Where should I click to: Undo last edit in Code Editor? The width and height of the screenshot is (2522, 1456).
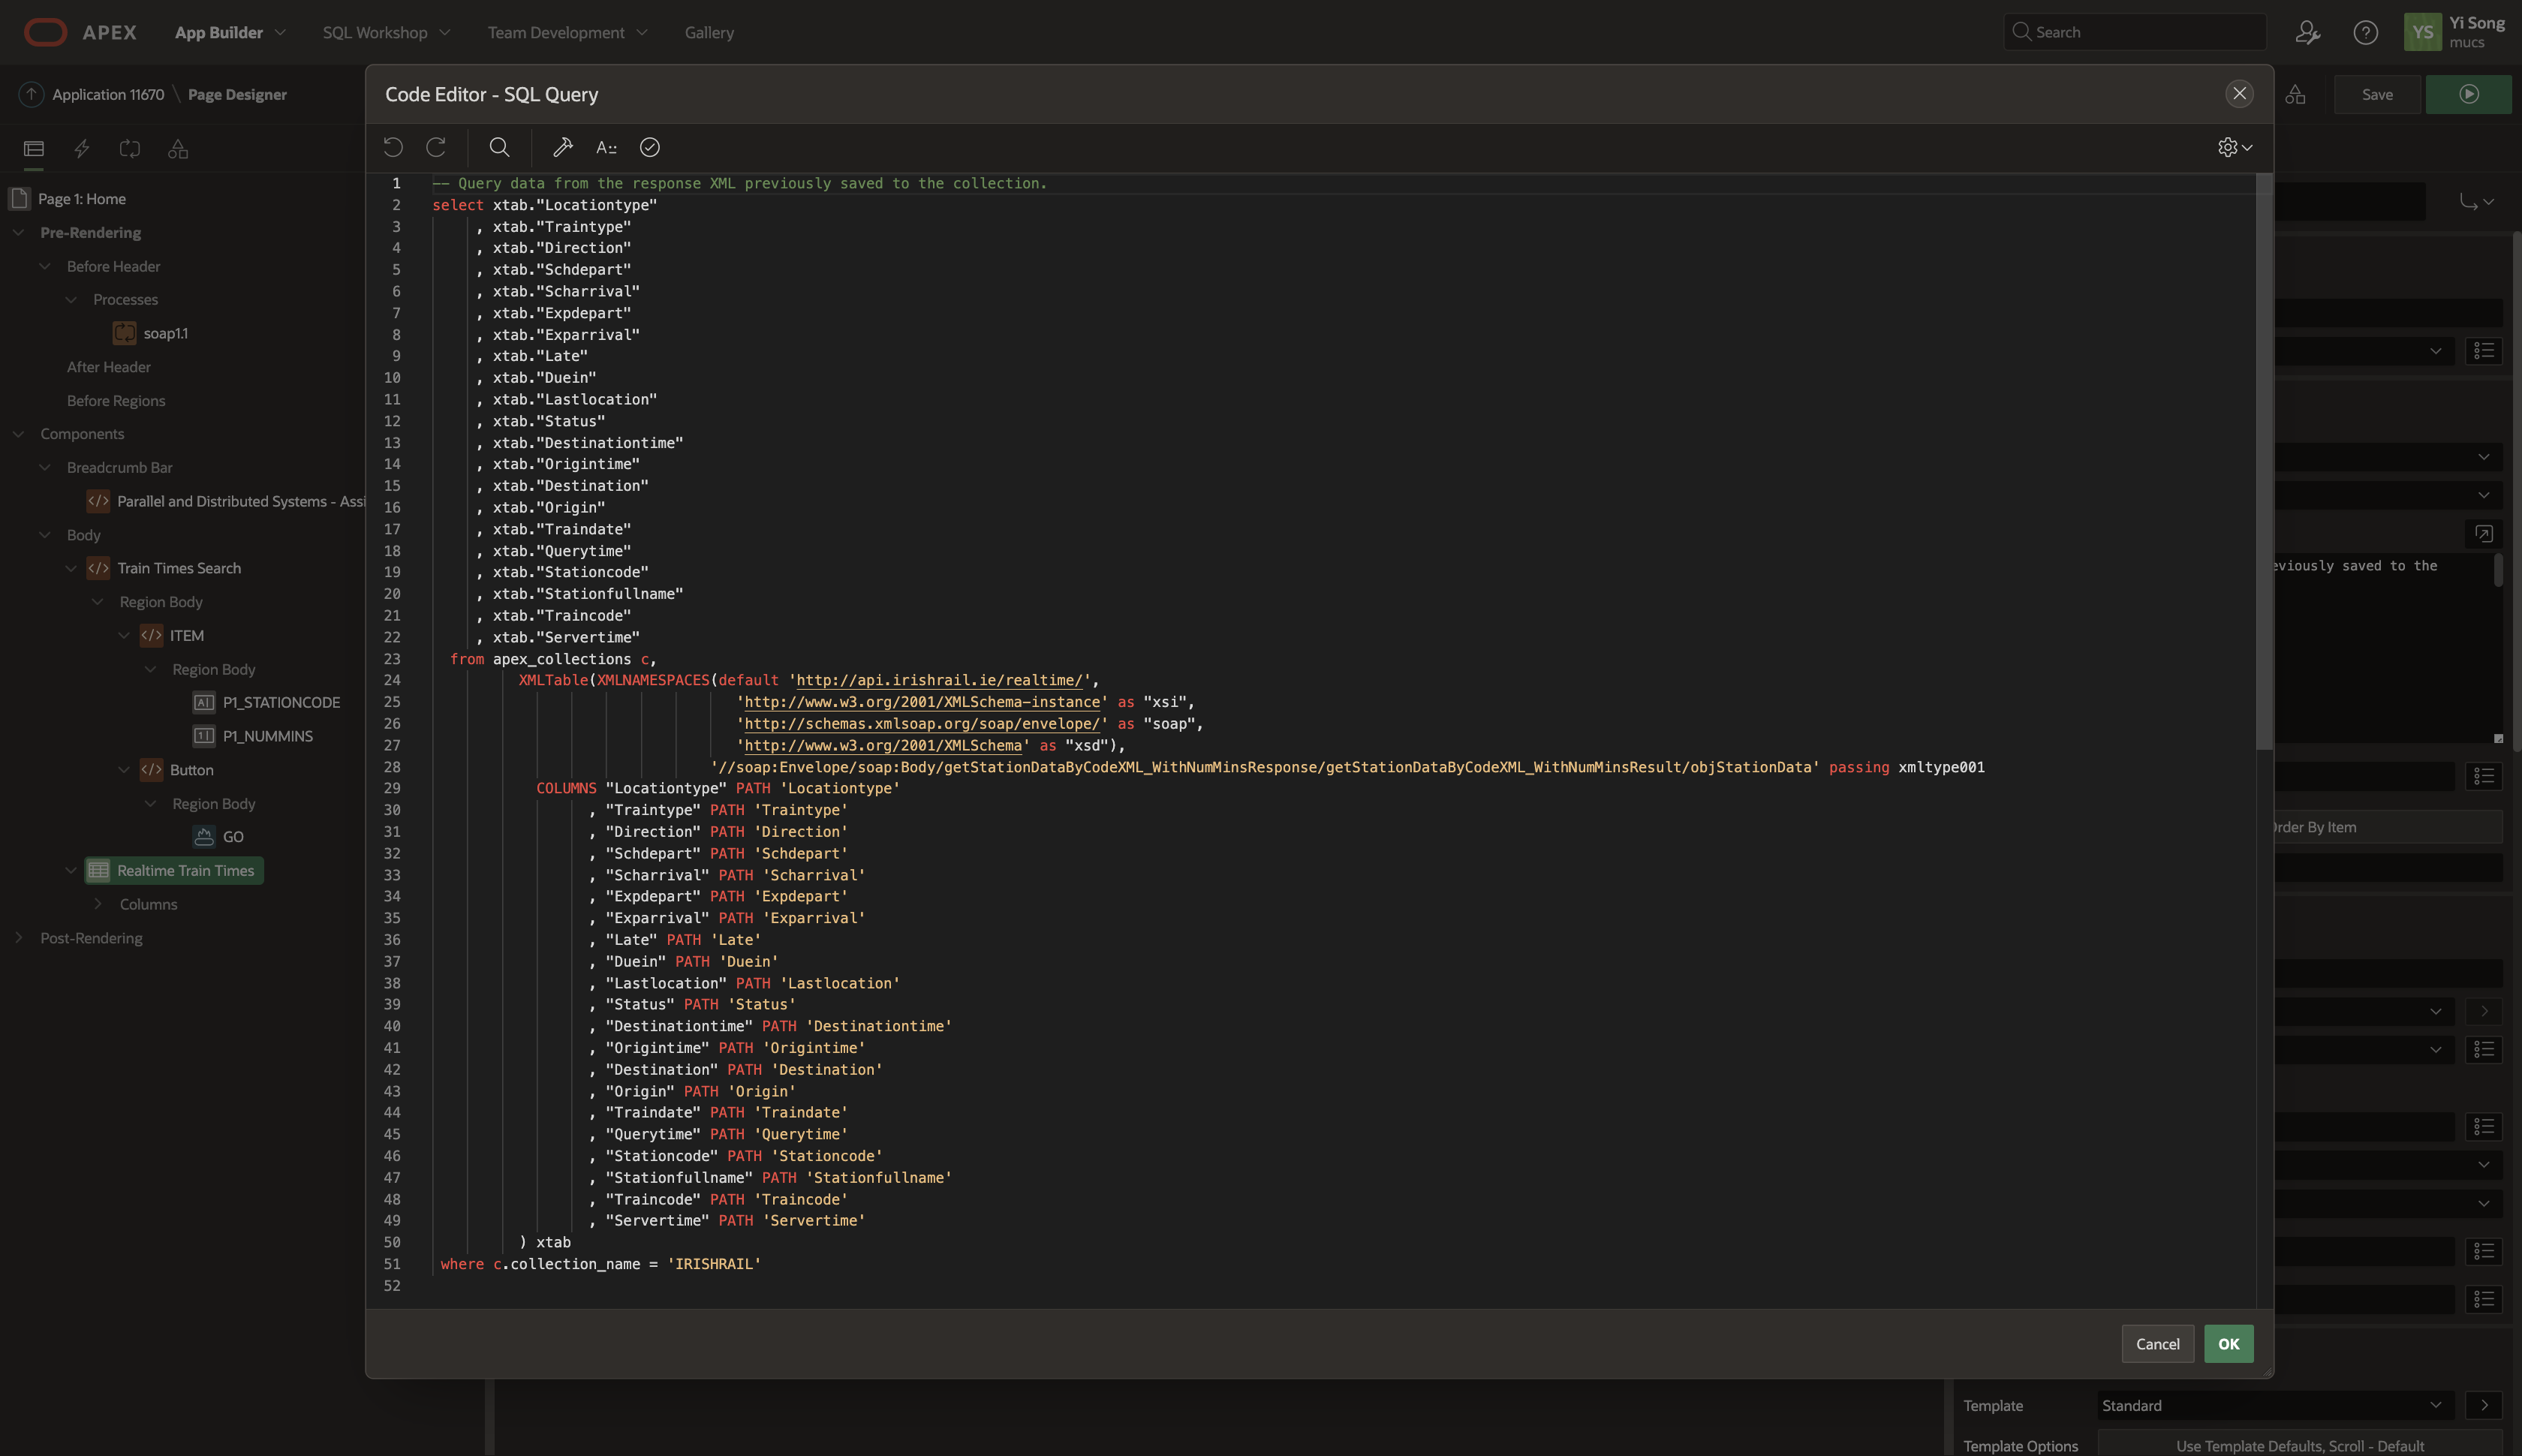coord(393,147)
